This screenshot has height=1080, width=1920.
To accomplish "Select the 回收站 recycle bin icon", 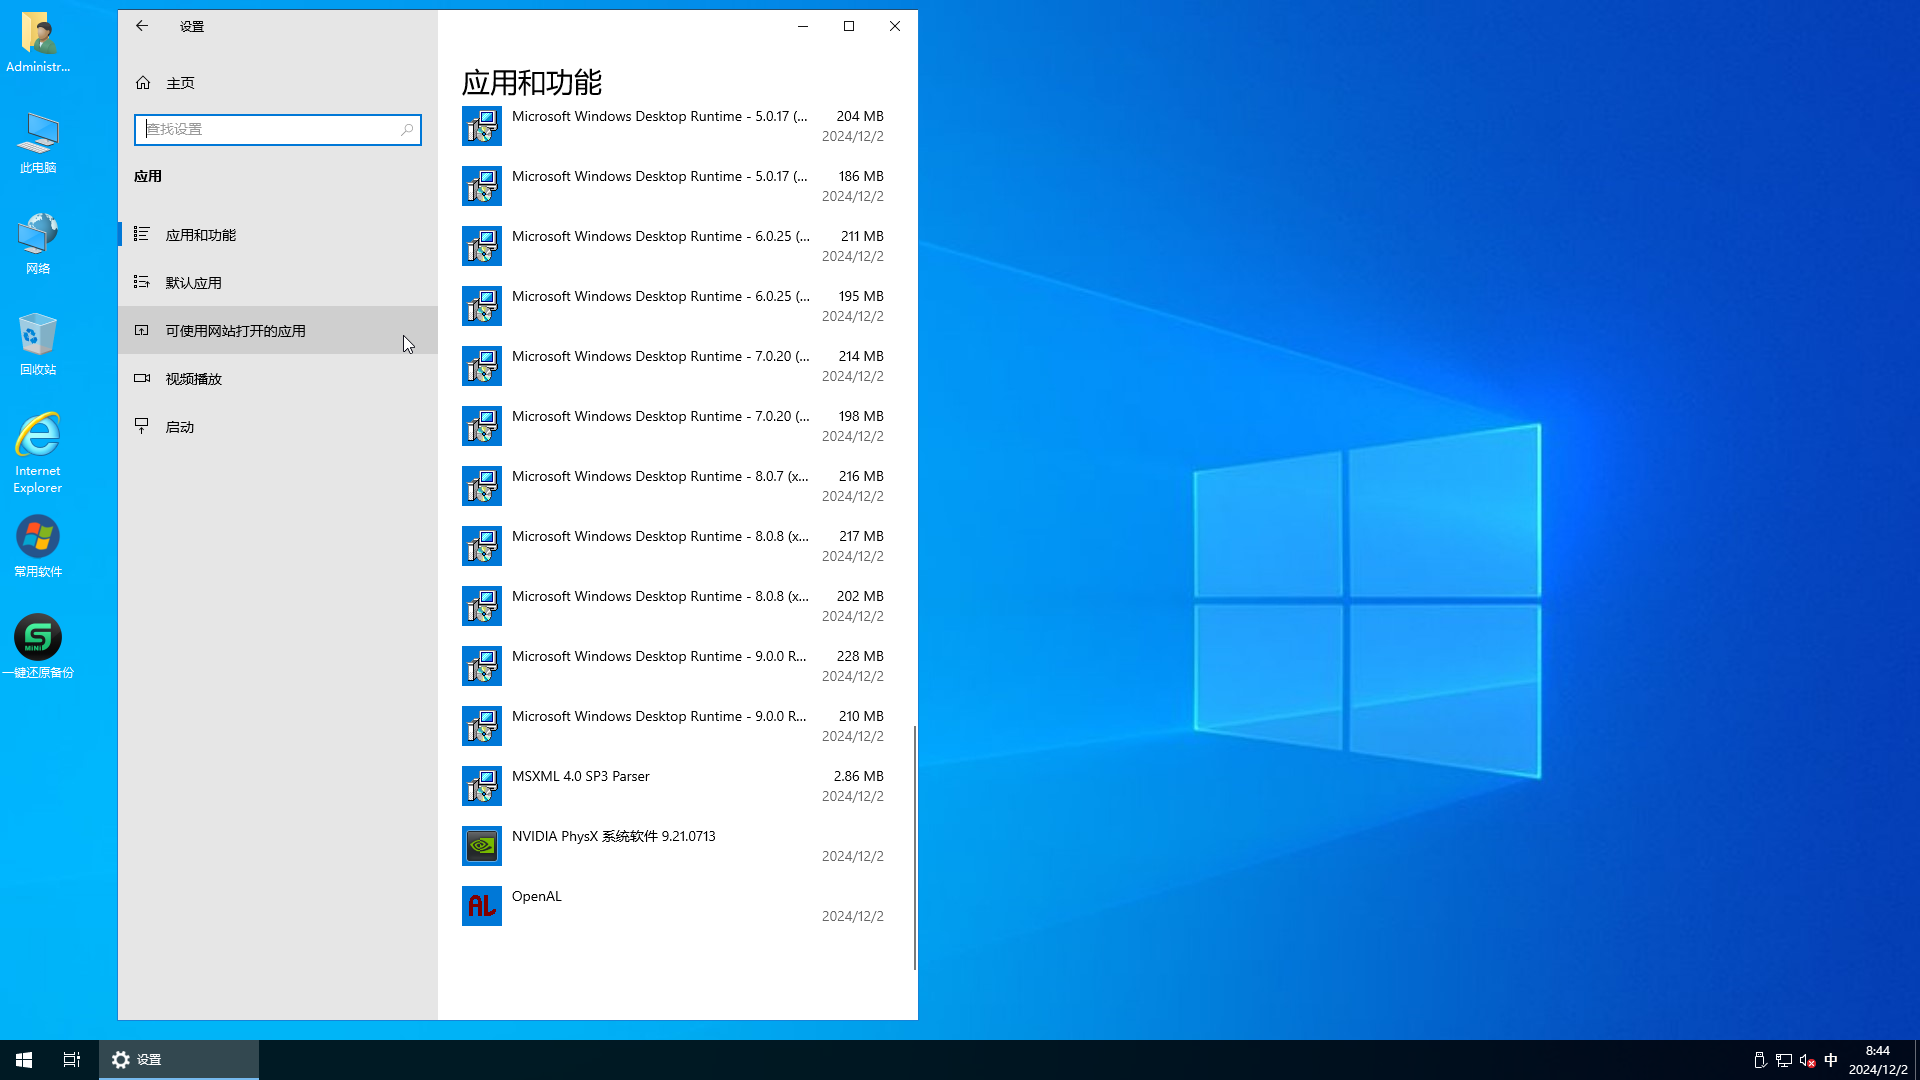I will coord(38,344).
